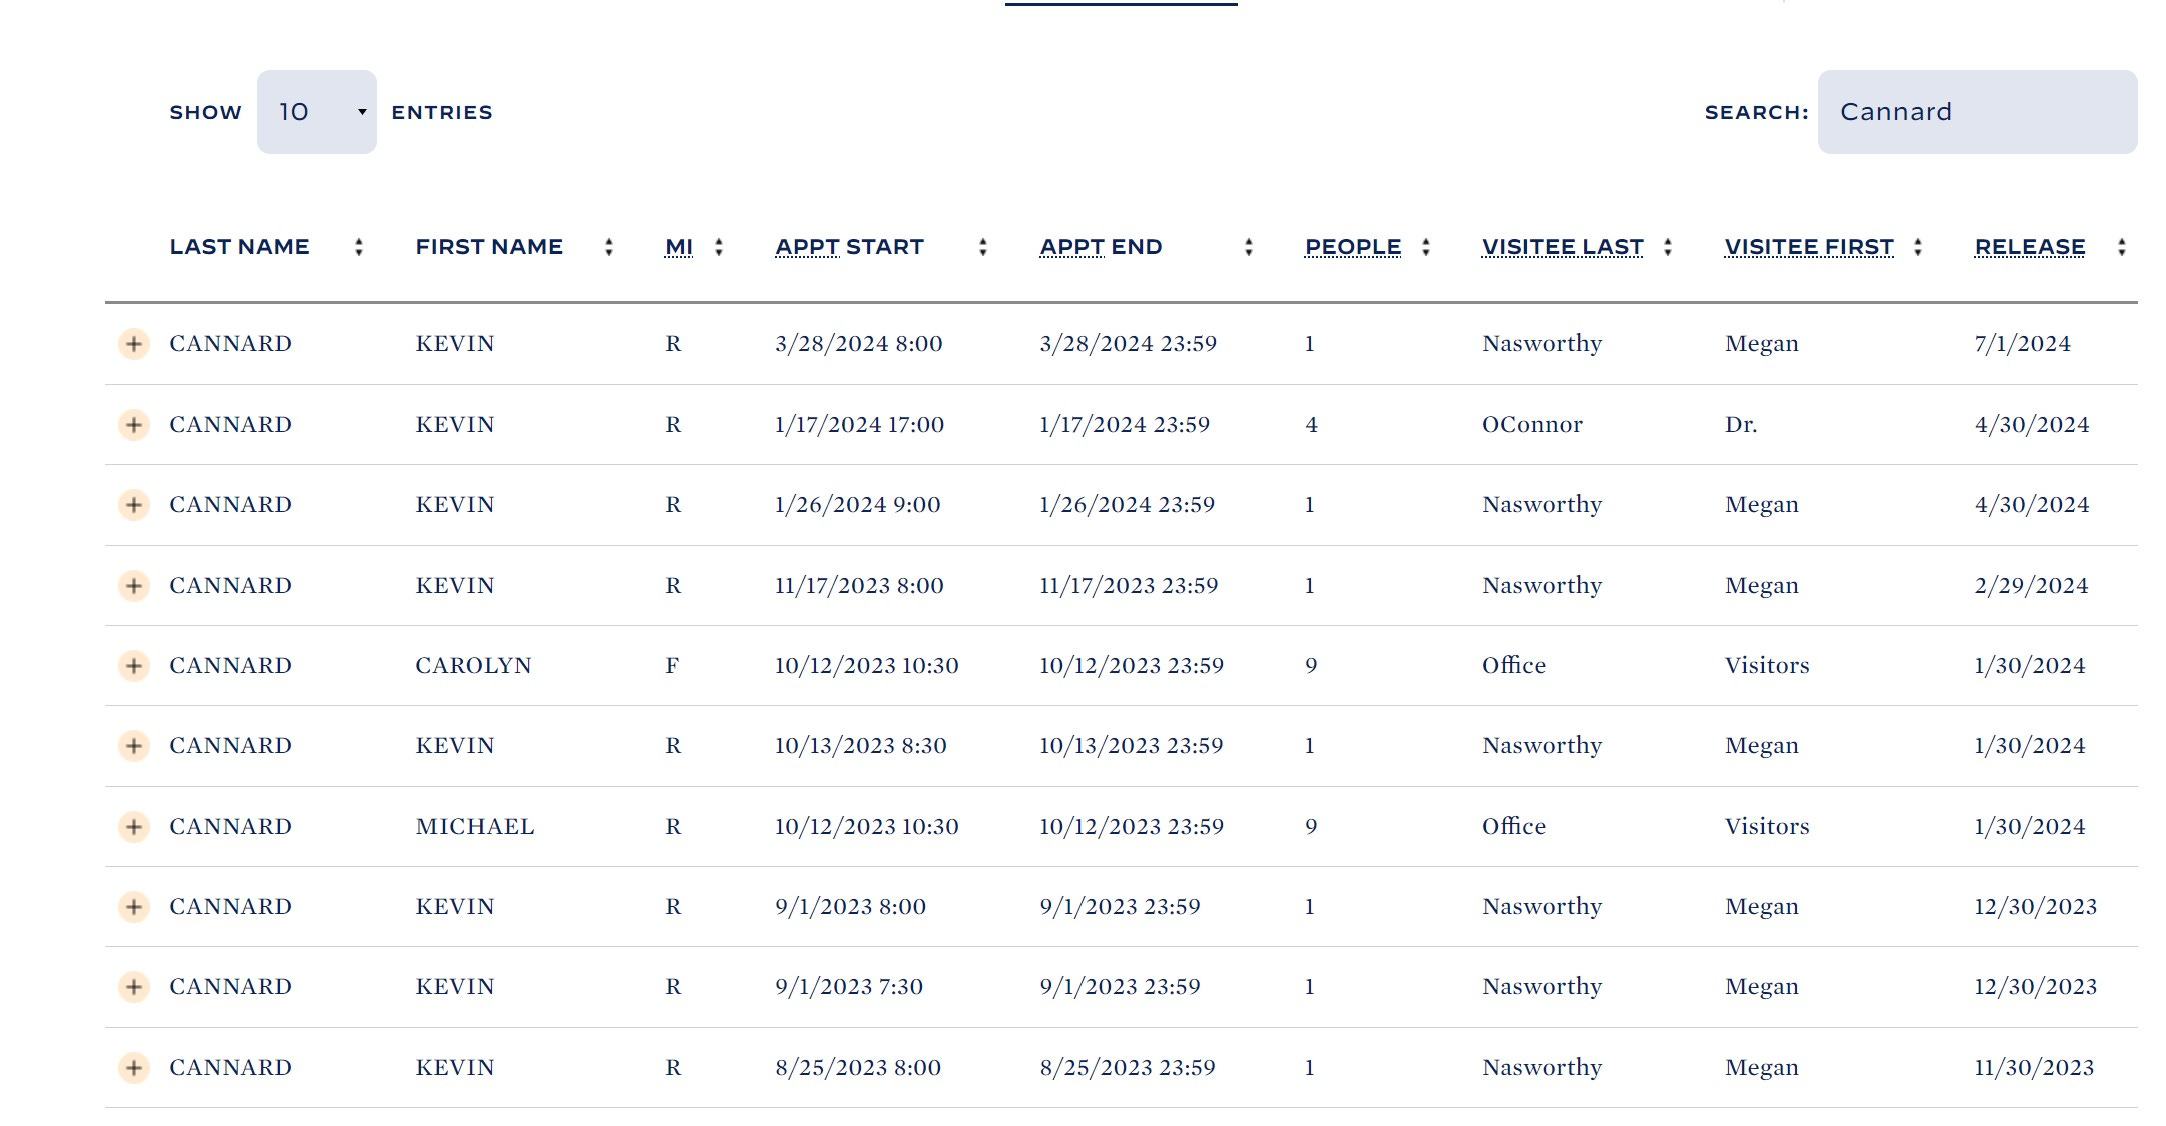Sort by Release column header
Viewport: 2166px width, 1126px height.
coord(2030,247)
